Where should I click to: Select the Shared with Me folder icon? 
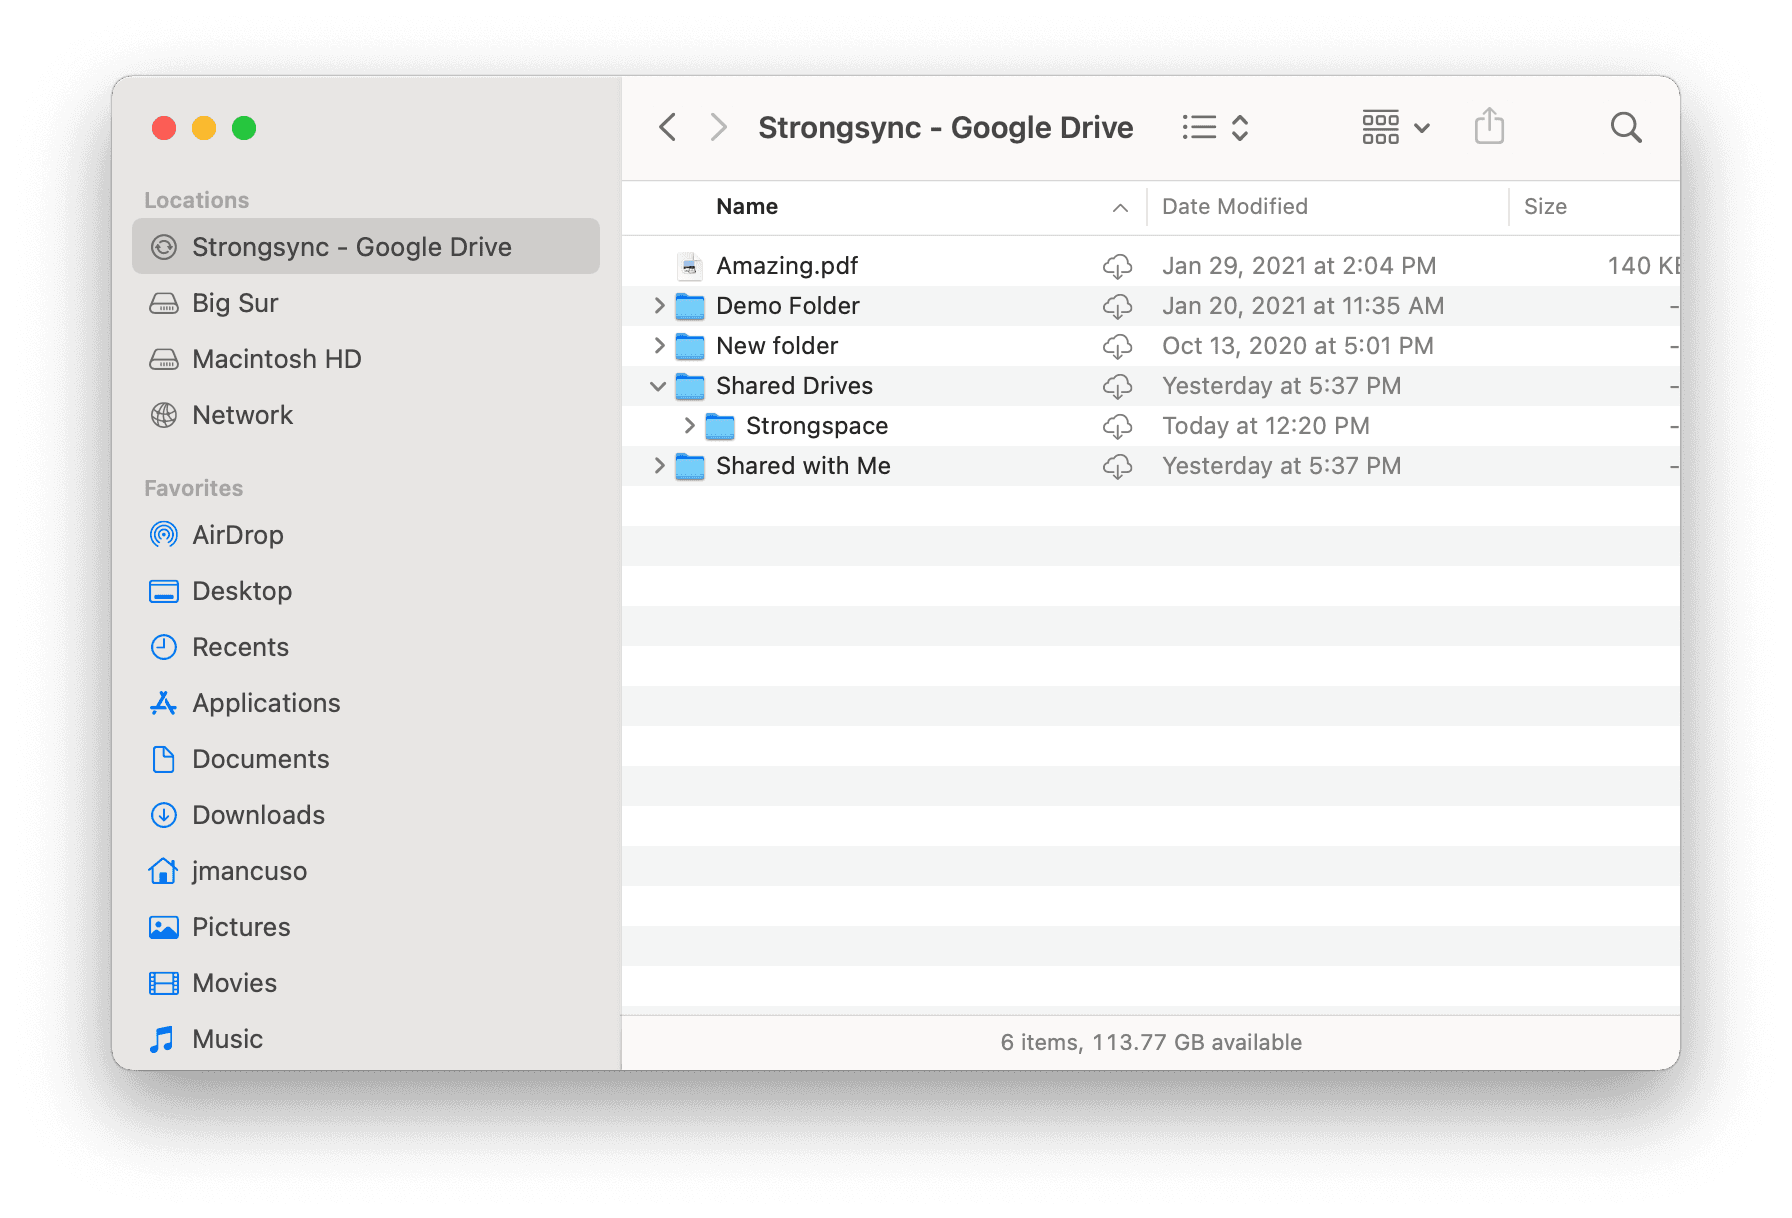(x=690, y=466)
